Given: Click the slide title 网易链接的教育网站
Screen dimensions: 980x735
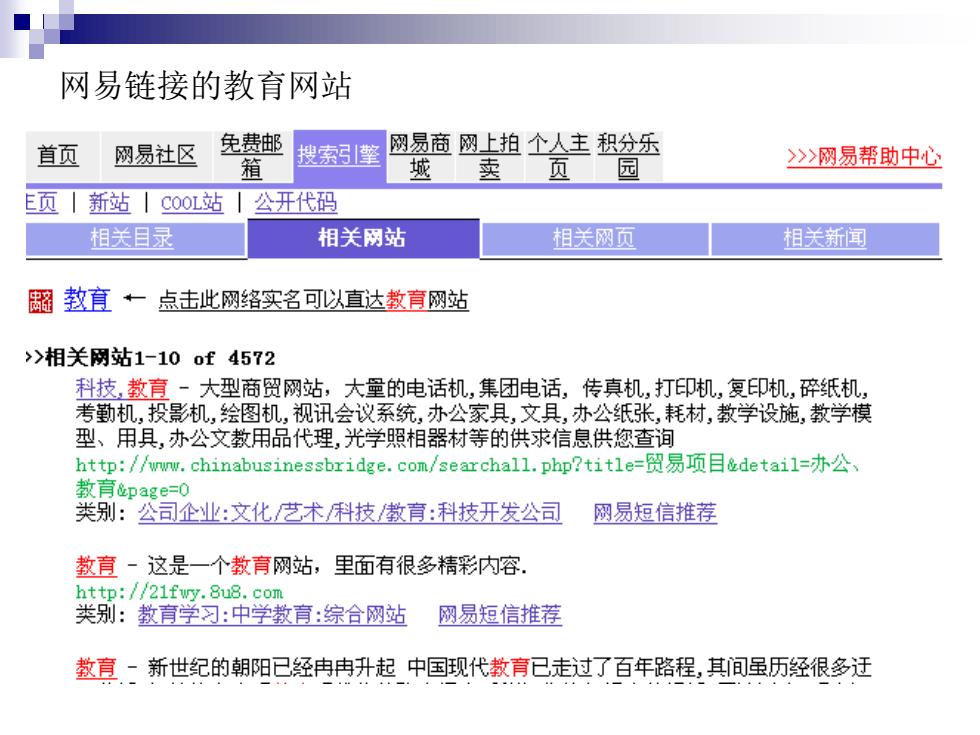Looking at the screenshot, I should [x=206, y=86].
